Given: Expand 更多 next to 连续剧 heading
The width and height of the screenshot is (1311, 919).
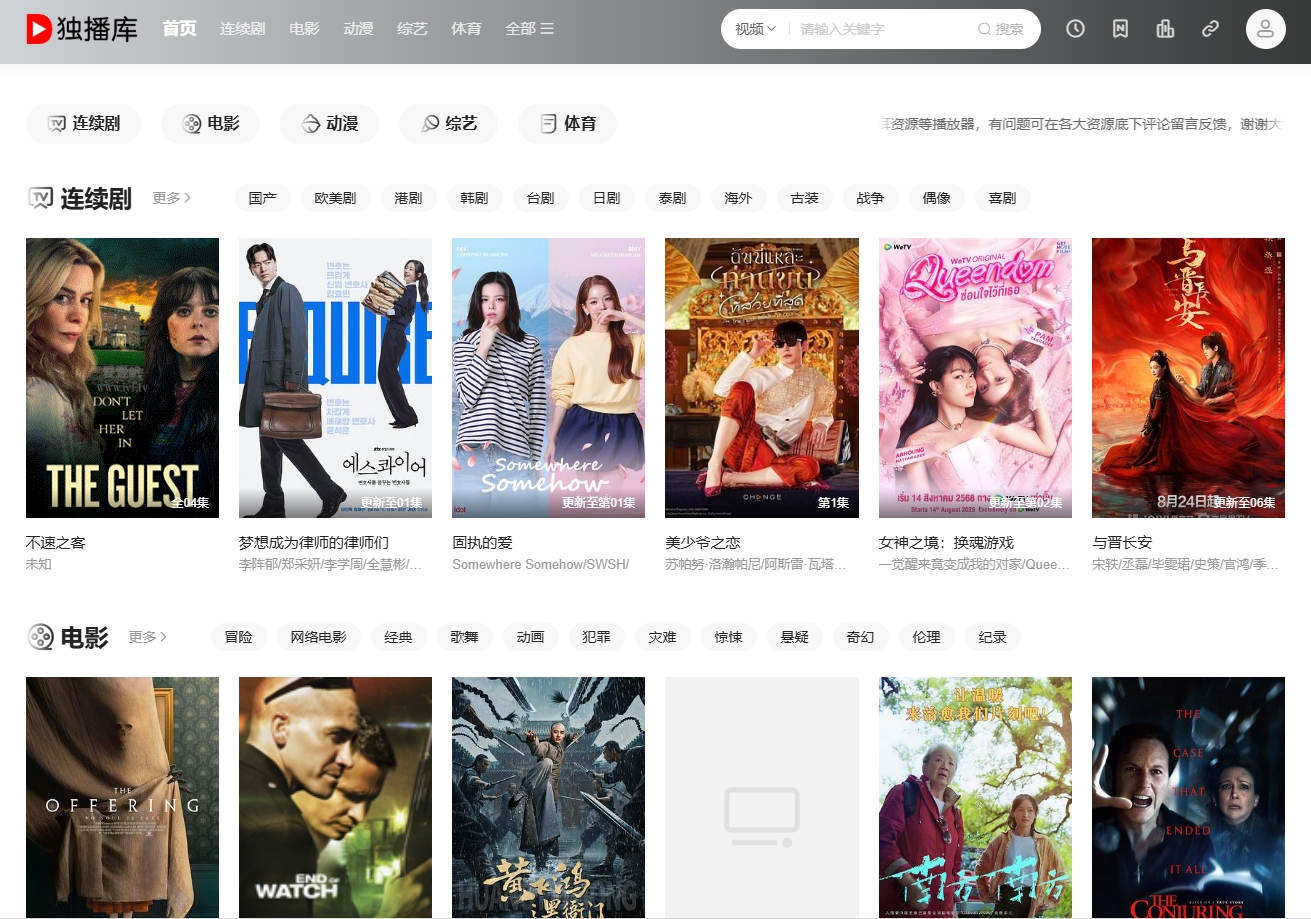Looking at the screenshot, I should pyautogui.click(x=171, y=198).
